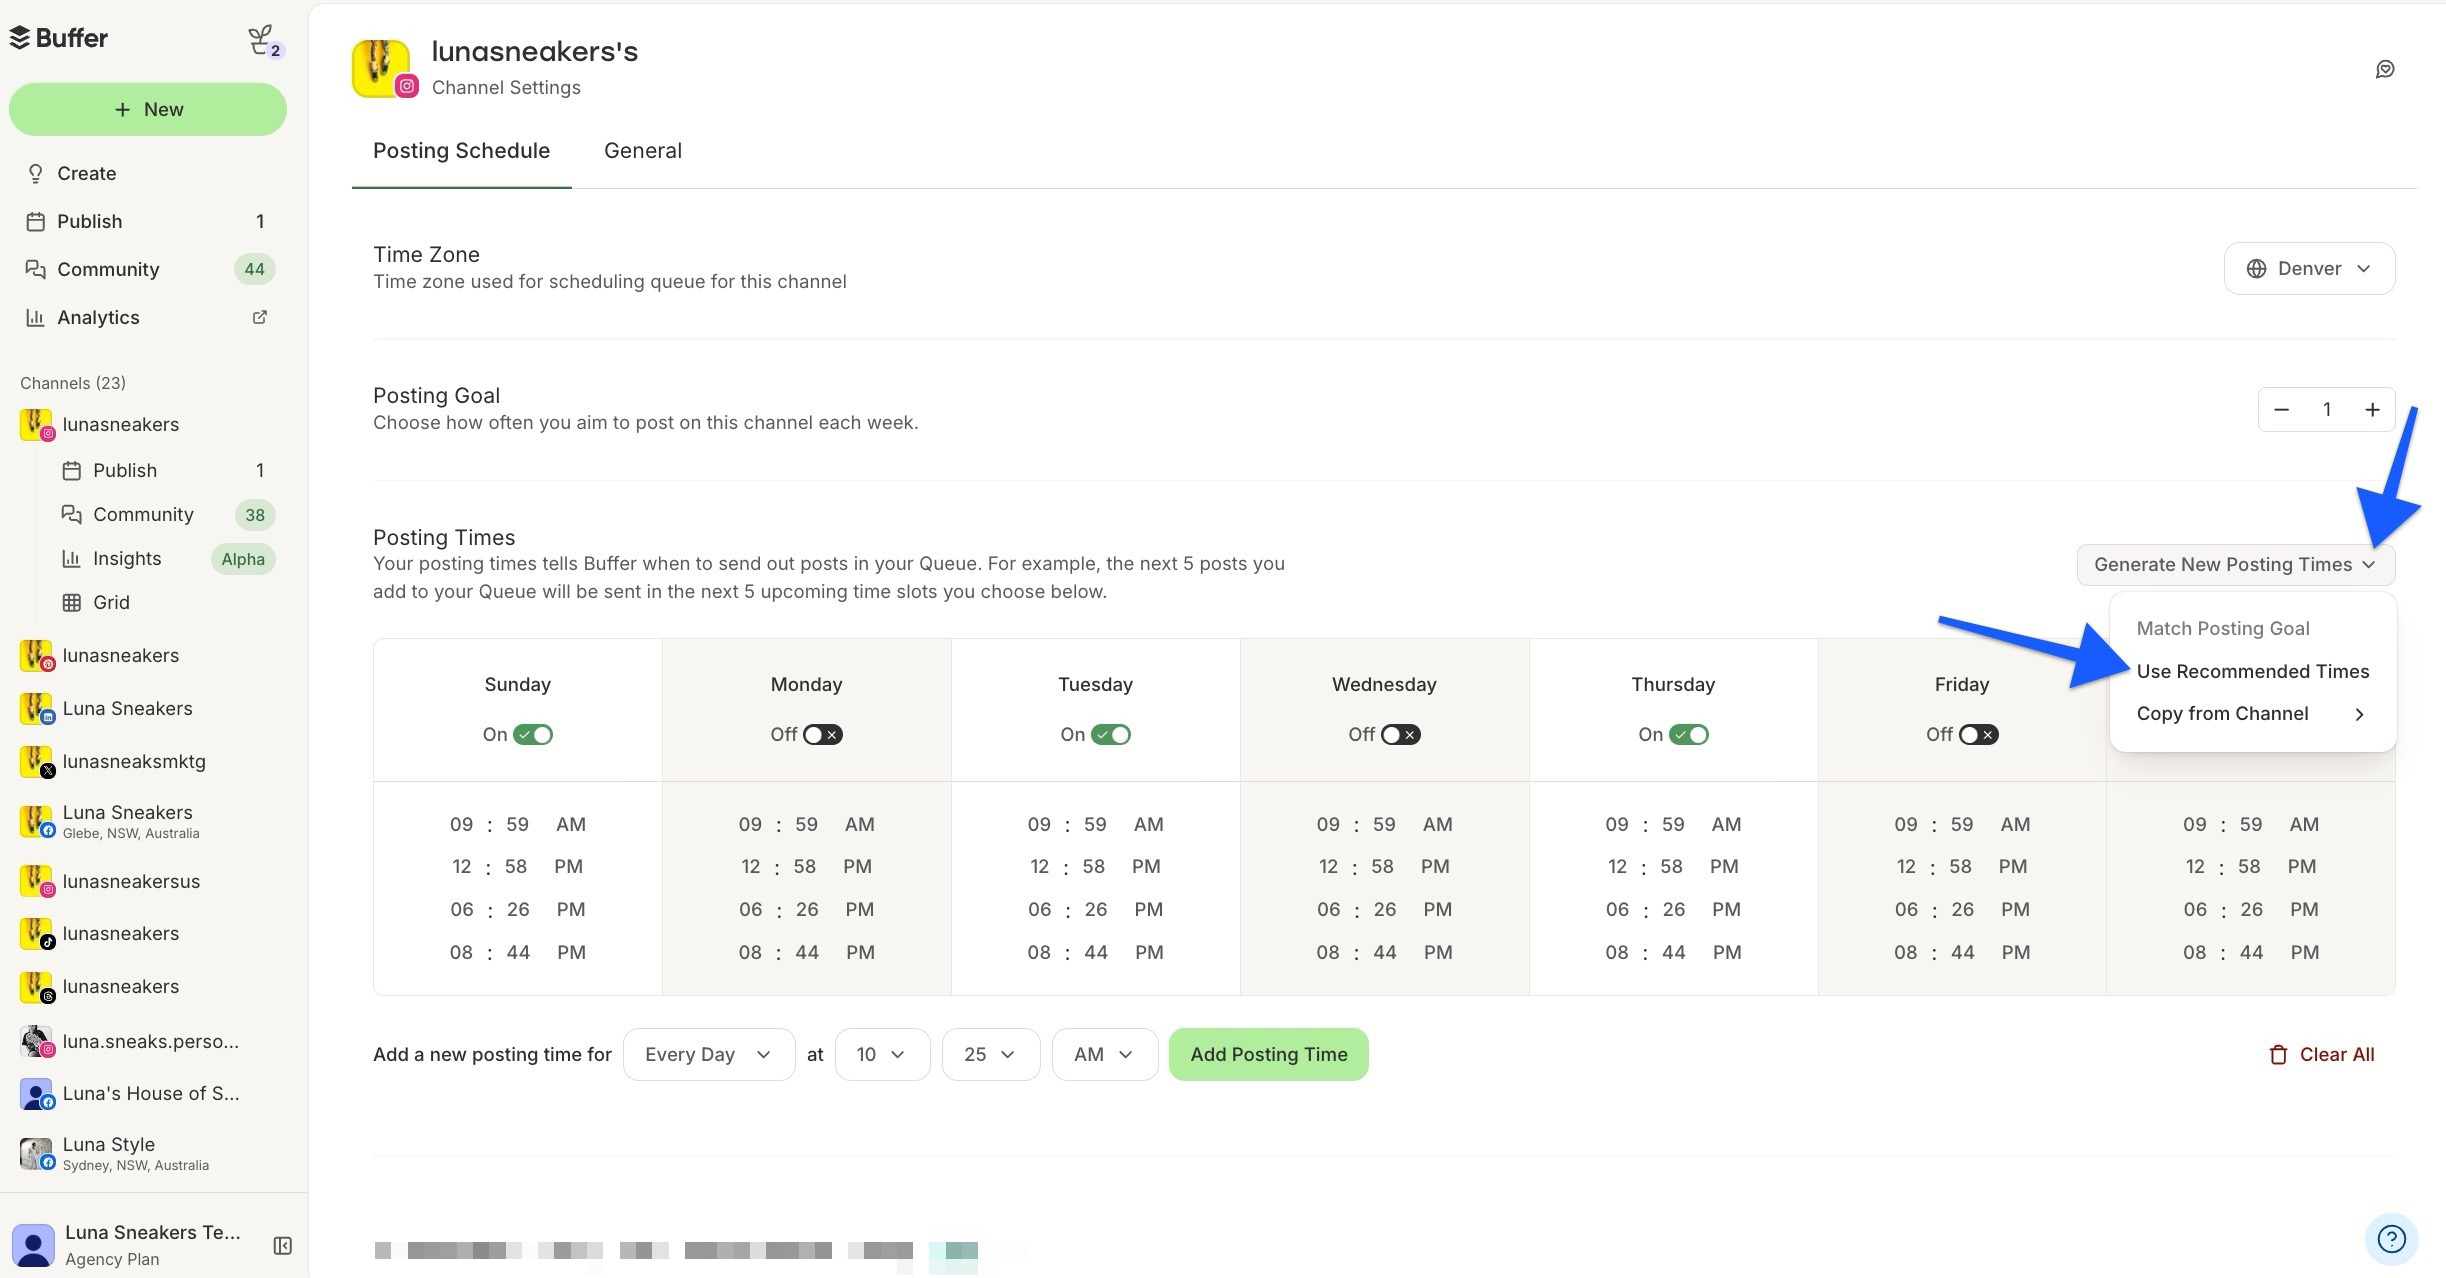The image size is (2446, 1278).
Task: Toggle Sunday posting times off
Action: coord(533,734)
